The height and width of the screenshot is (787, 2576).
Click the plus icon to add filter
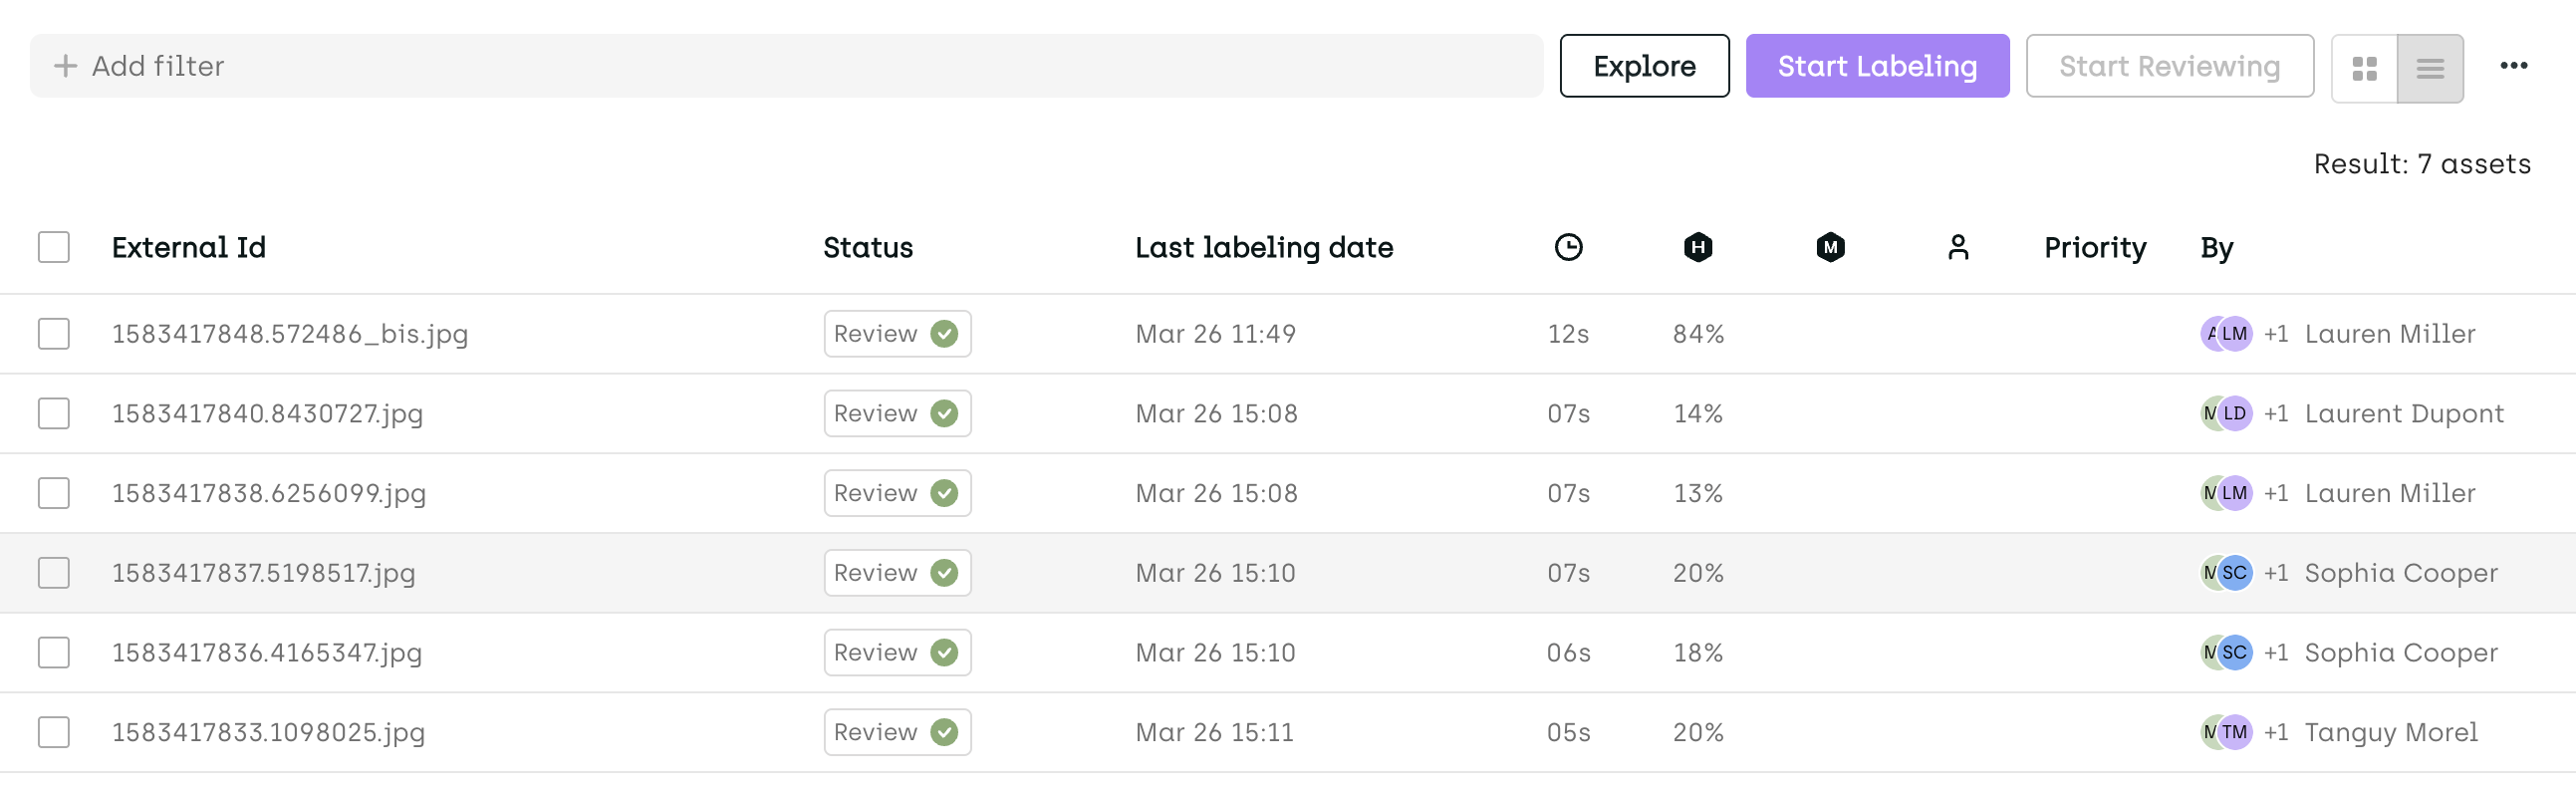65,66
